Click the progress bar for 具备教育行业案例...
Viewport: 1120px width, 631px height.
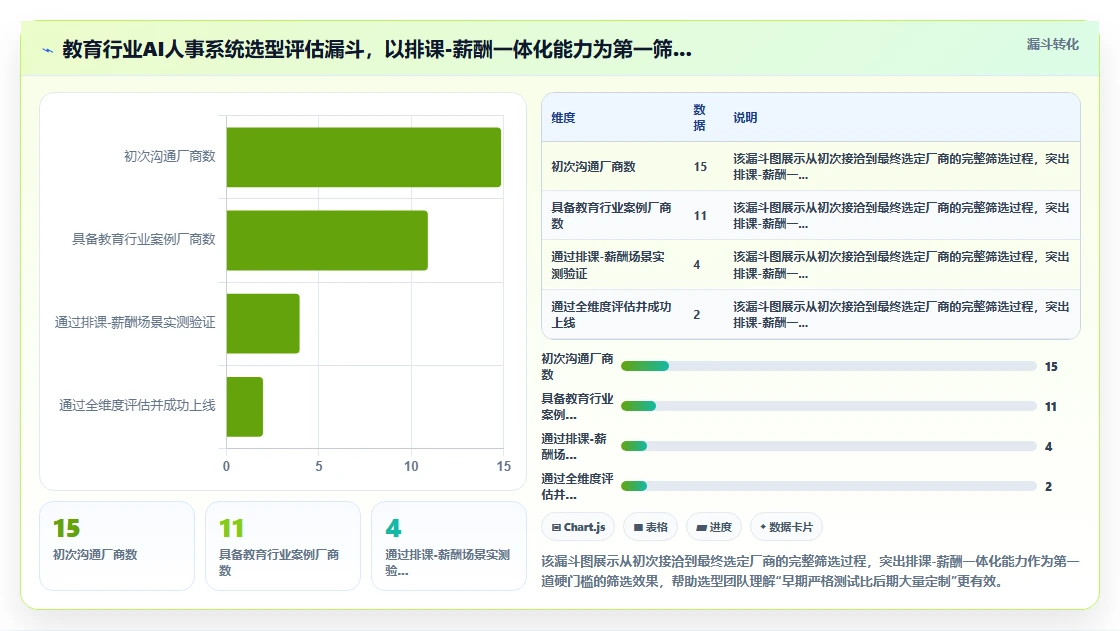(x=829, y=406)
